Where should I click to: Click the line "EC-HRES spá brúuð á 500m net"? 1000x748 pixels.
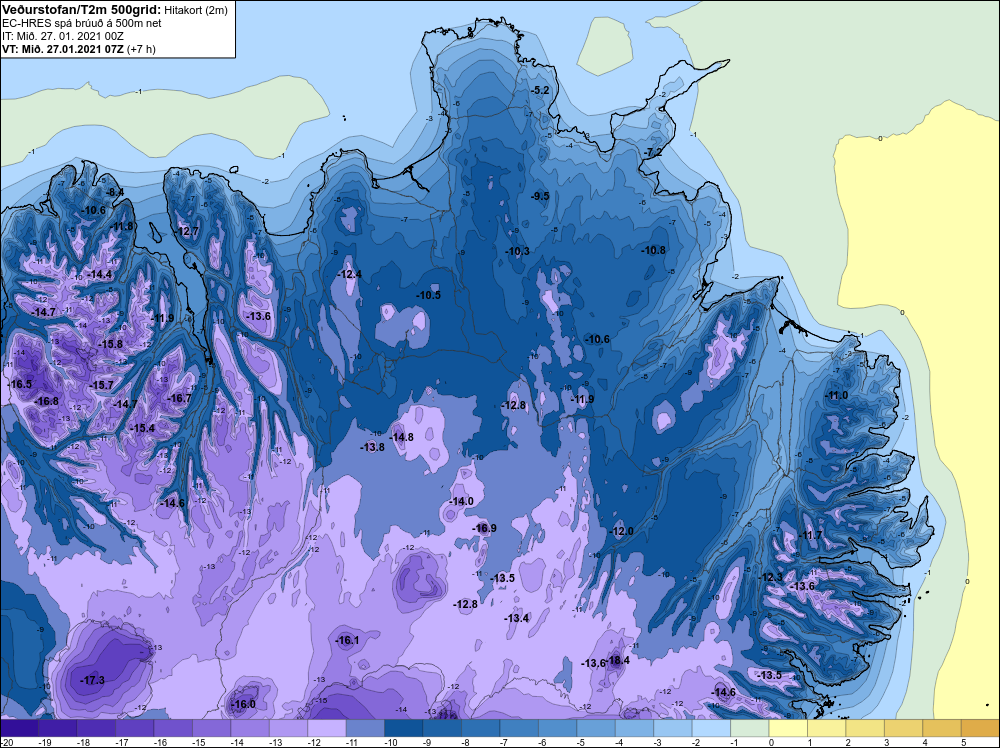click(82, 23)
